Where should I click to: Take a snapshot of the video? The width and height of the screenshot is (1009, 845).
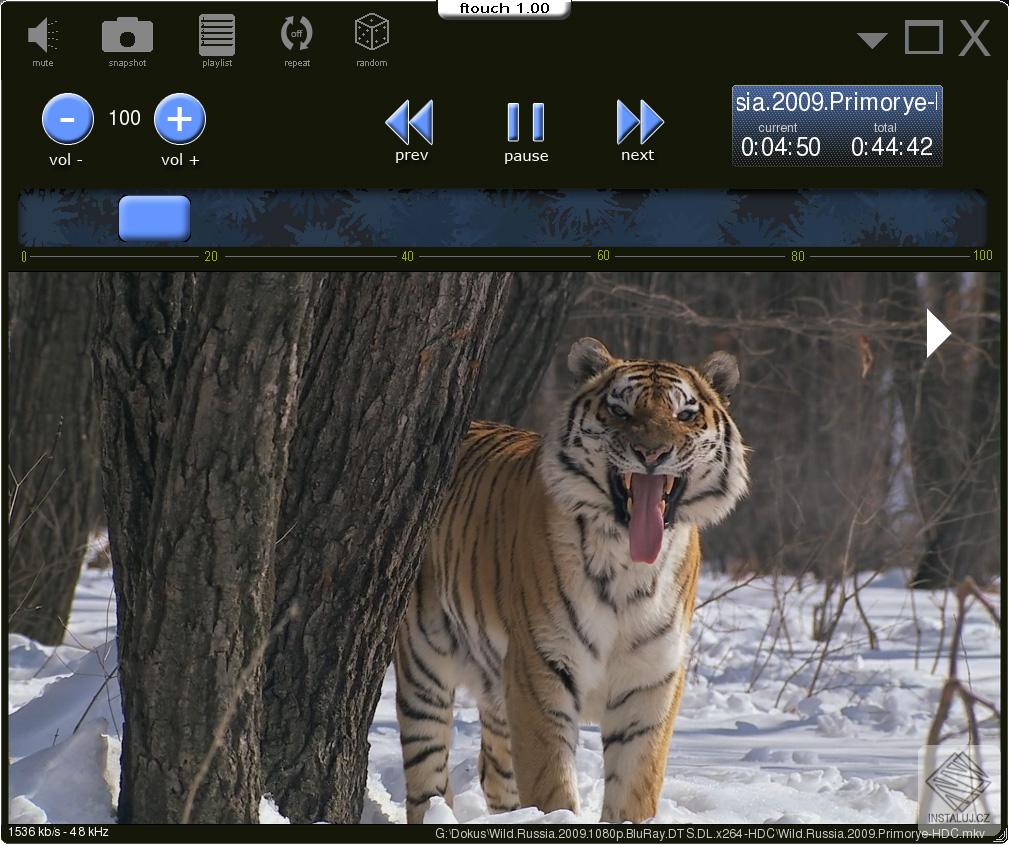pos(126,35)
